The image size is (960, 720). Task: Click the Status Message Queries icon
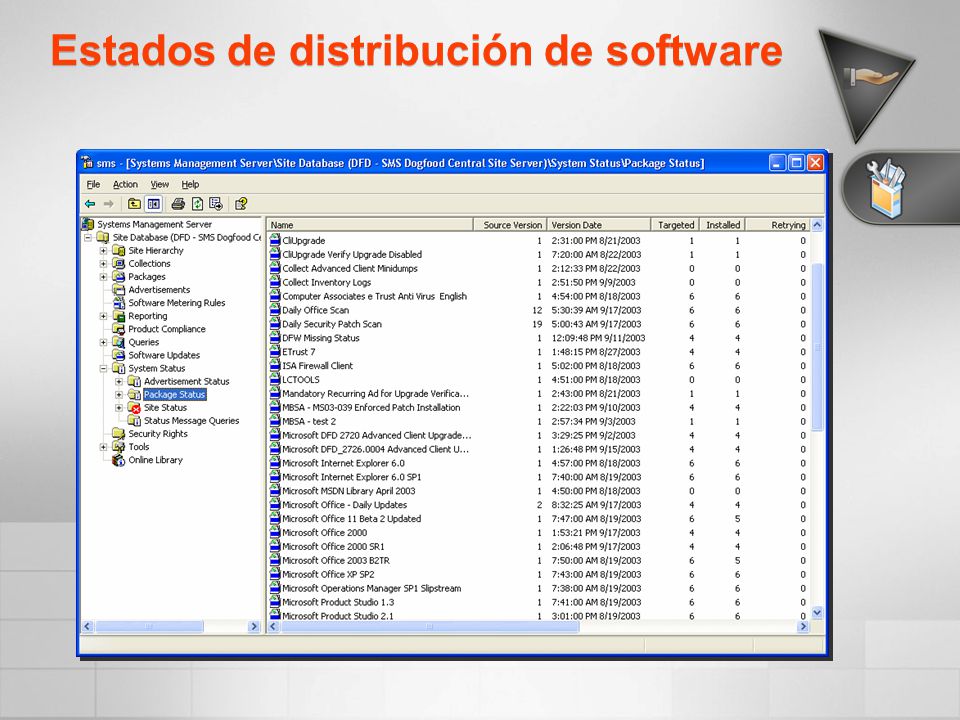(x=134, y=421)
